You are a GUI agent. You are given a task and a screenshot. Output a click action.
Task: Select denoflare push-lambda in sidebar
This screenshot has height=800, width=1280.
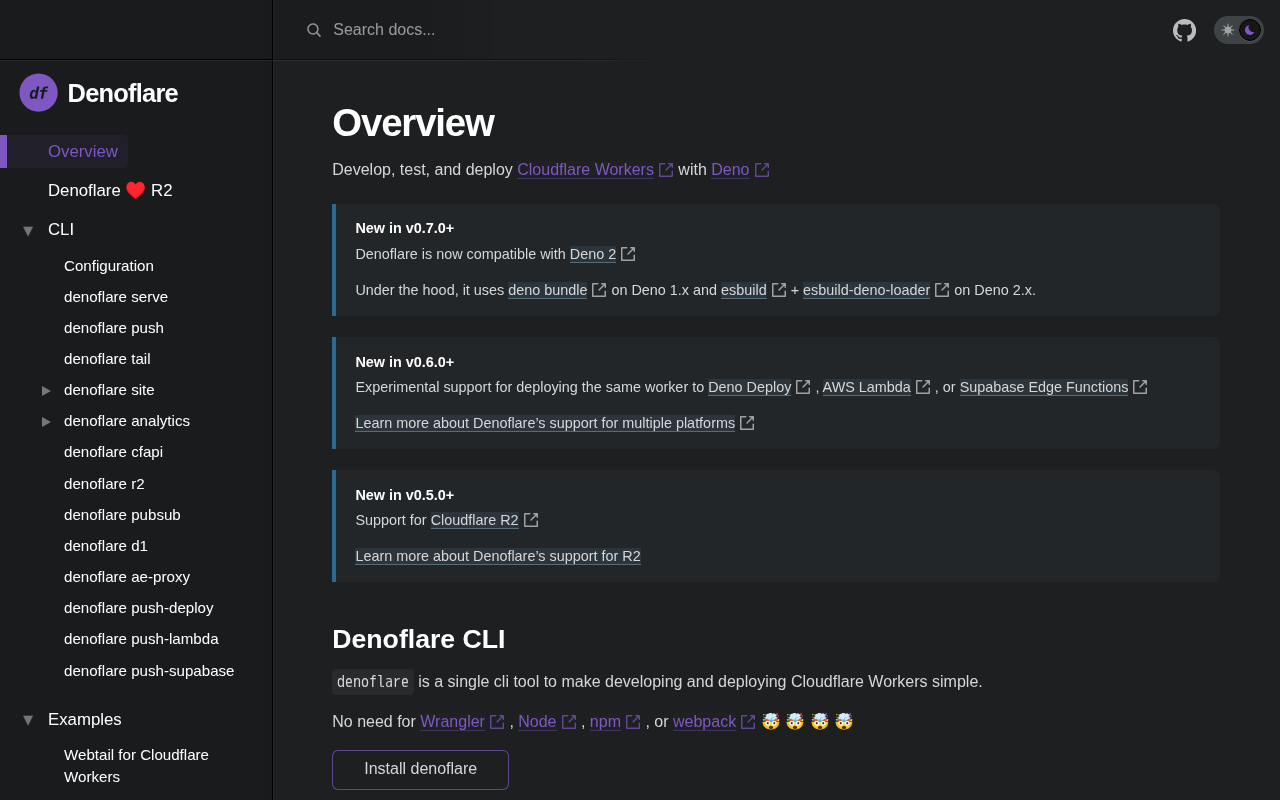pyautogui.click(x=141, y=639)
